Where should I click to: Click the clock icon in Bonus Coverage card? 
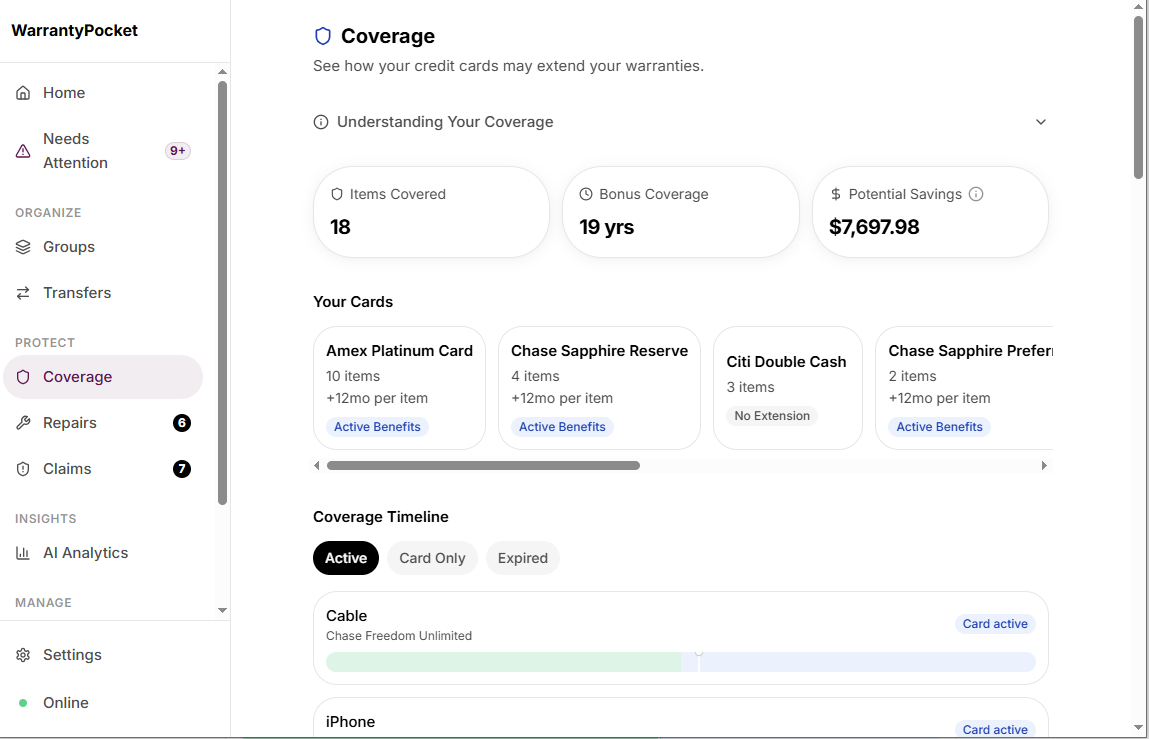click(x=586, y=194)
